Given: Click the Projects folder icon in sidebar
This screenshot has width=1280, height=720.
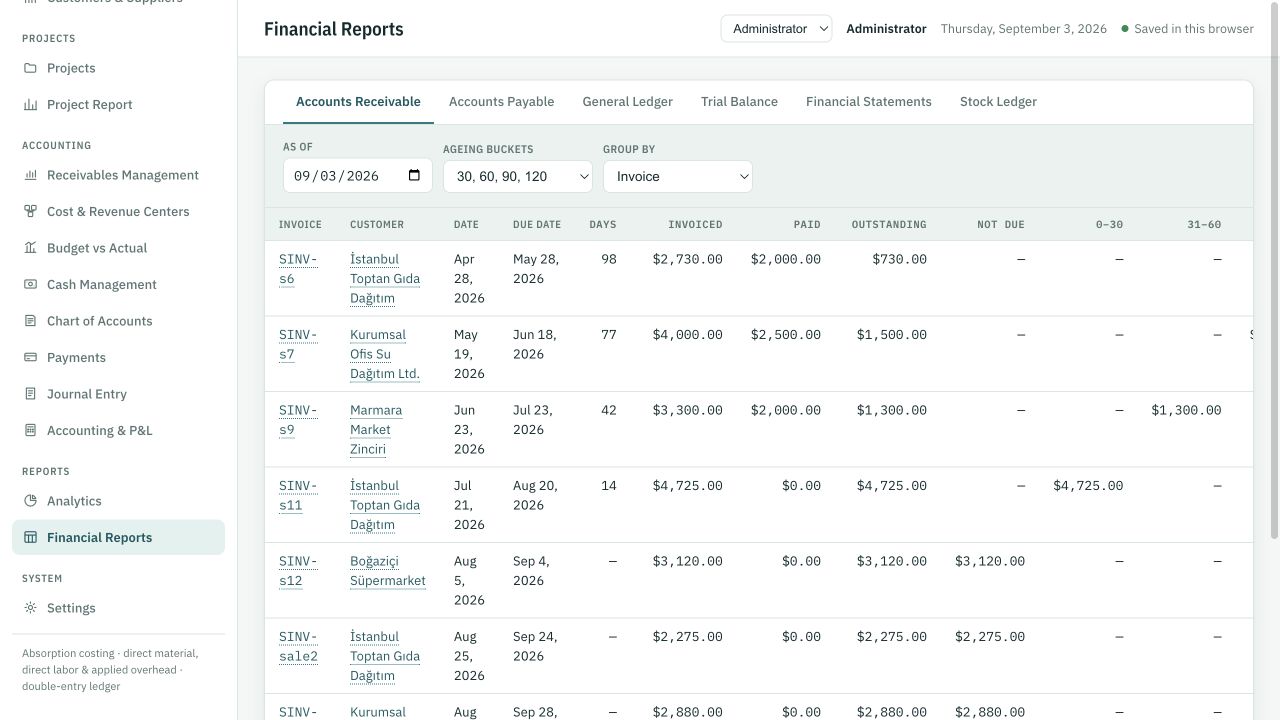Looking at the screenshot, I should click(x=30, y=68).
